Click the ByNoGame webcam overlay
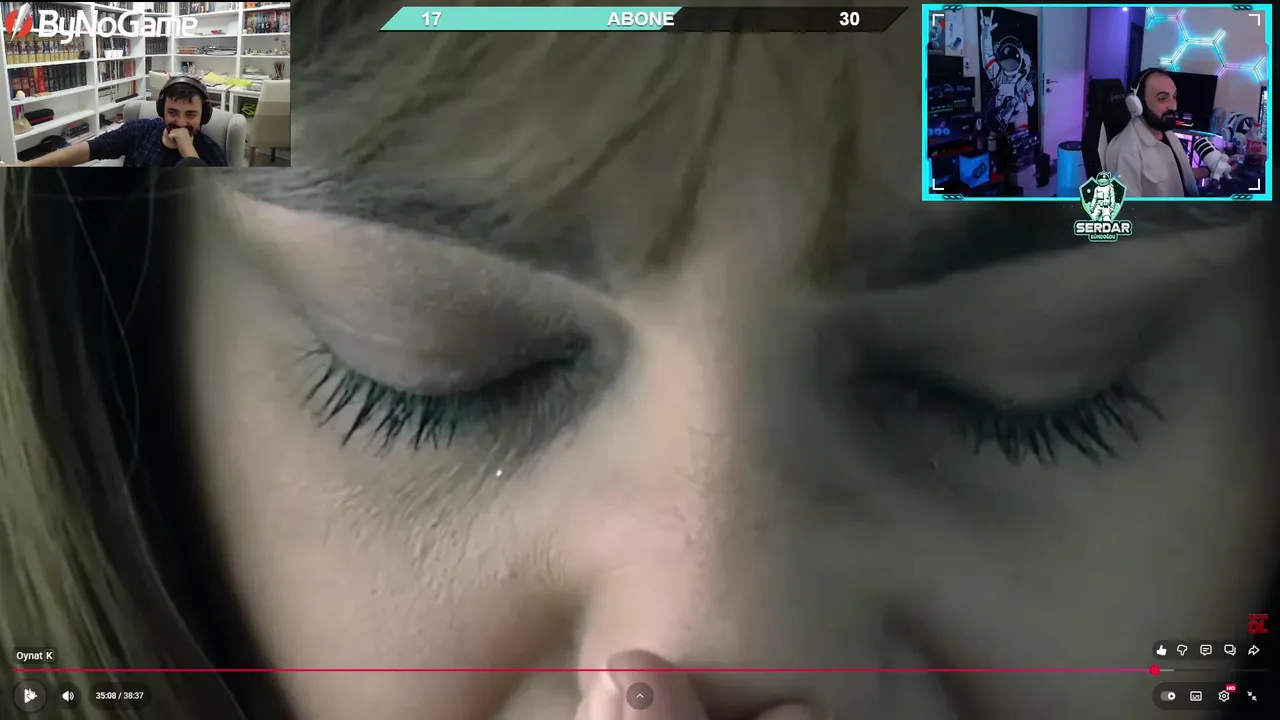This screenshot has height=720, width=1280. coord(145,83)
